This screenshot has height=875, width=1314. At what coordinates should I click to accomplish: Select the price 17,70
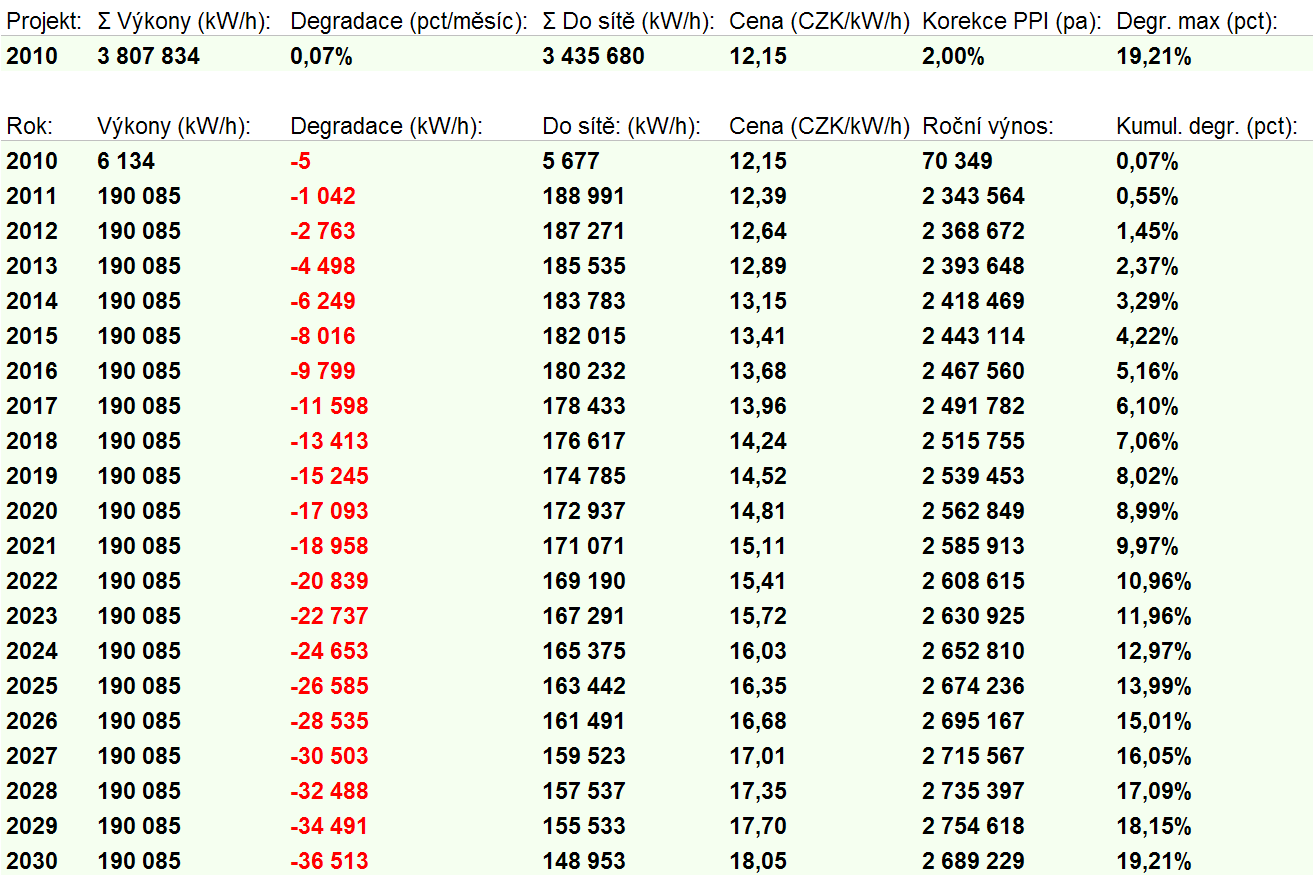pyautogui.click(x=758, y=827)
